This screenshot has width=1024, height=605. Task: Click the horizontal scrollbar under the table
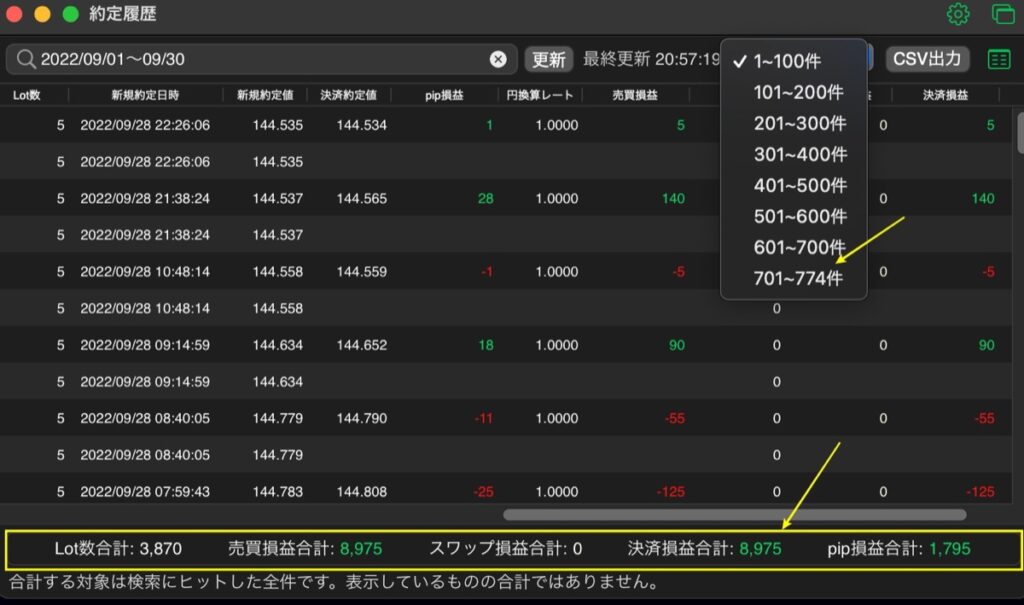(735, 515)
